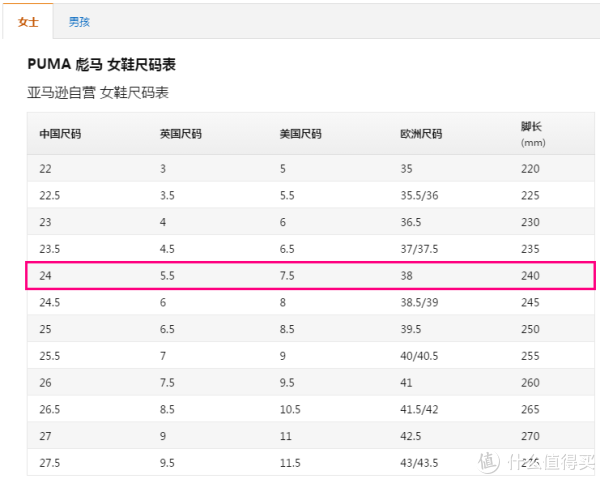Image resolution: width=600 pixels, height=479 pixels.
Task: Click European size cell 43/43.5
Action: pos(419,463)
